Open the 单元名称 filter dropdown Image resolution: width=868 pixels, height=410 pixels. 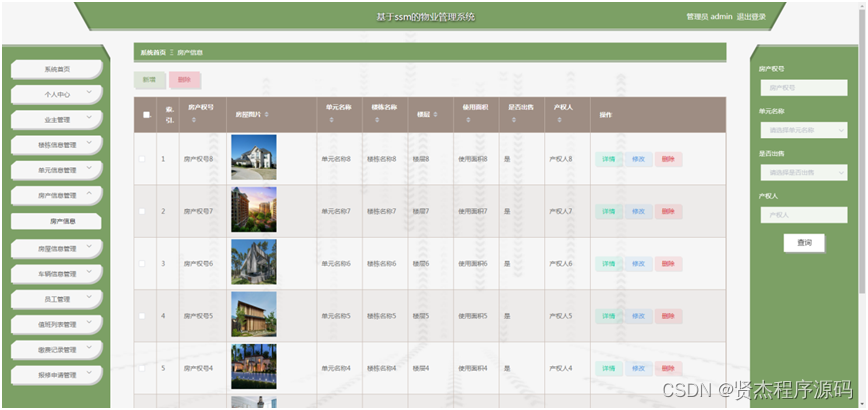tap(804, 130)
